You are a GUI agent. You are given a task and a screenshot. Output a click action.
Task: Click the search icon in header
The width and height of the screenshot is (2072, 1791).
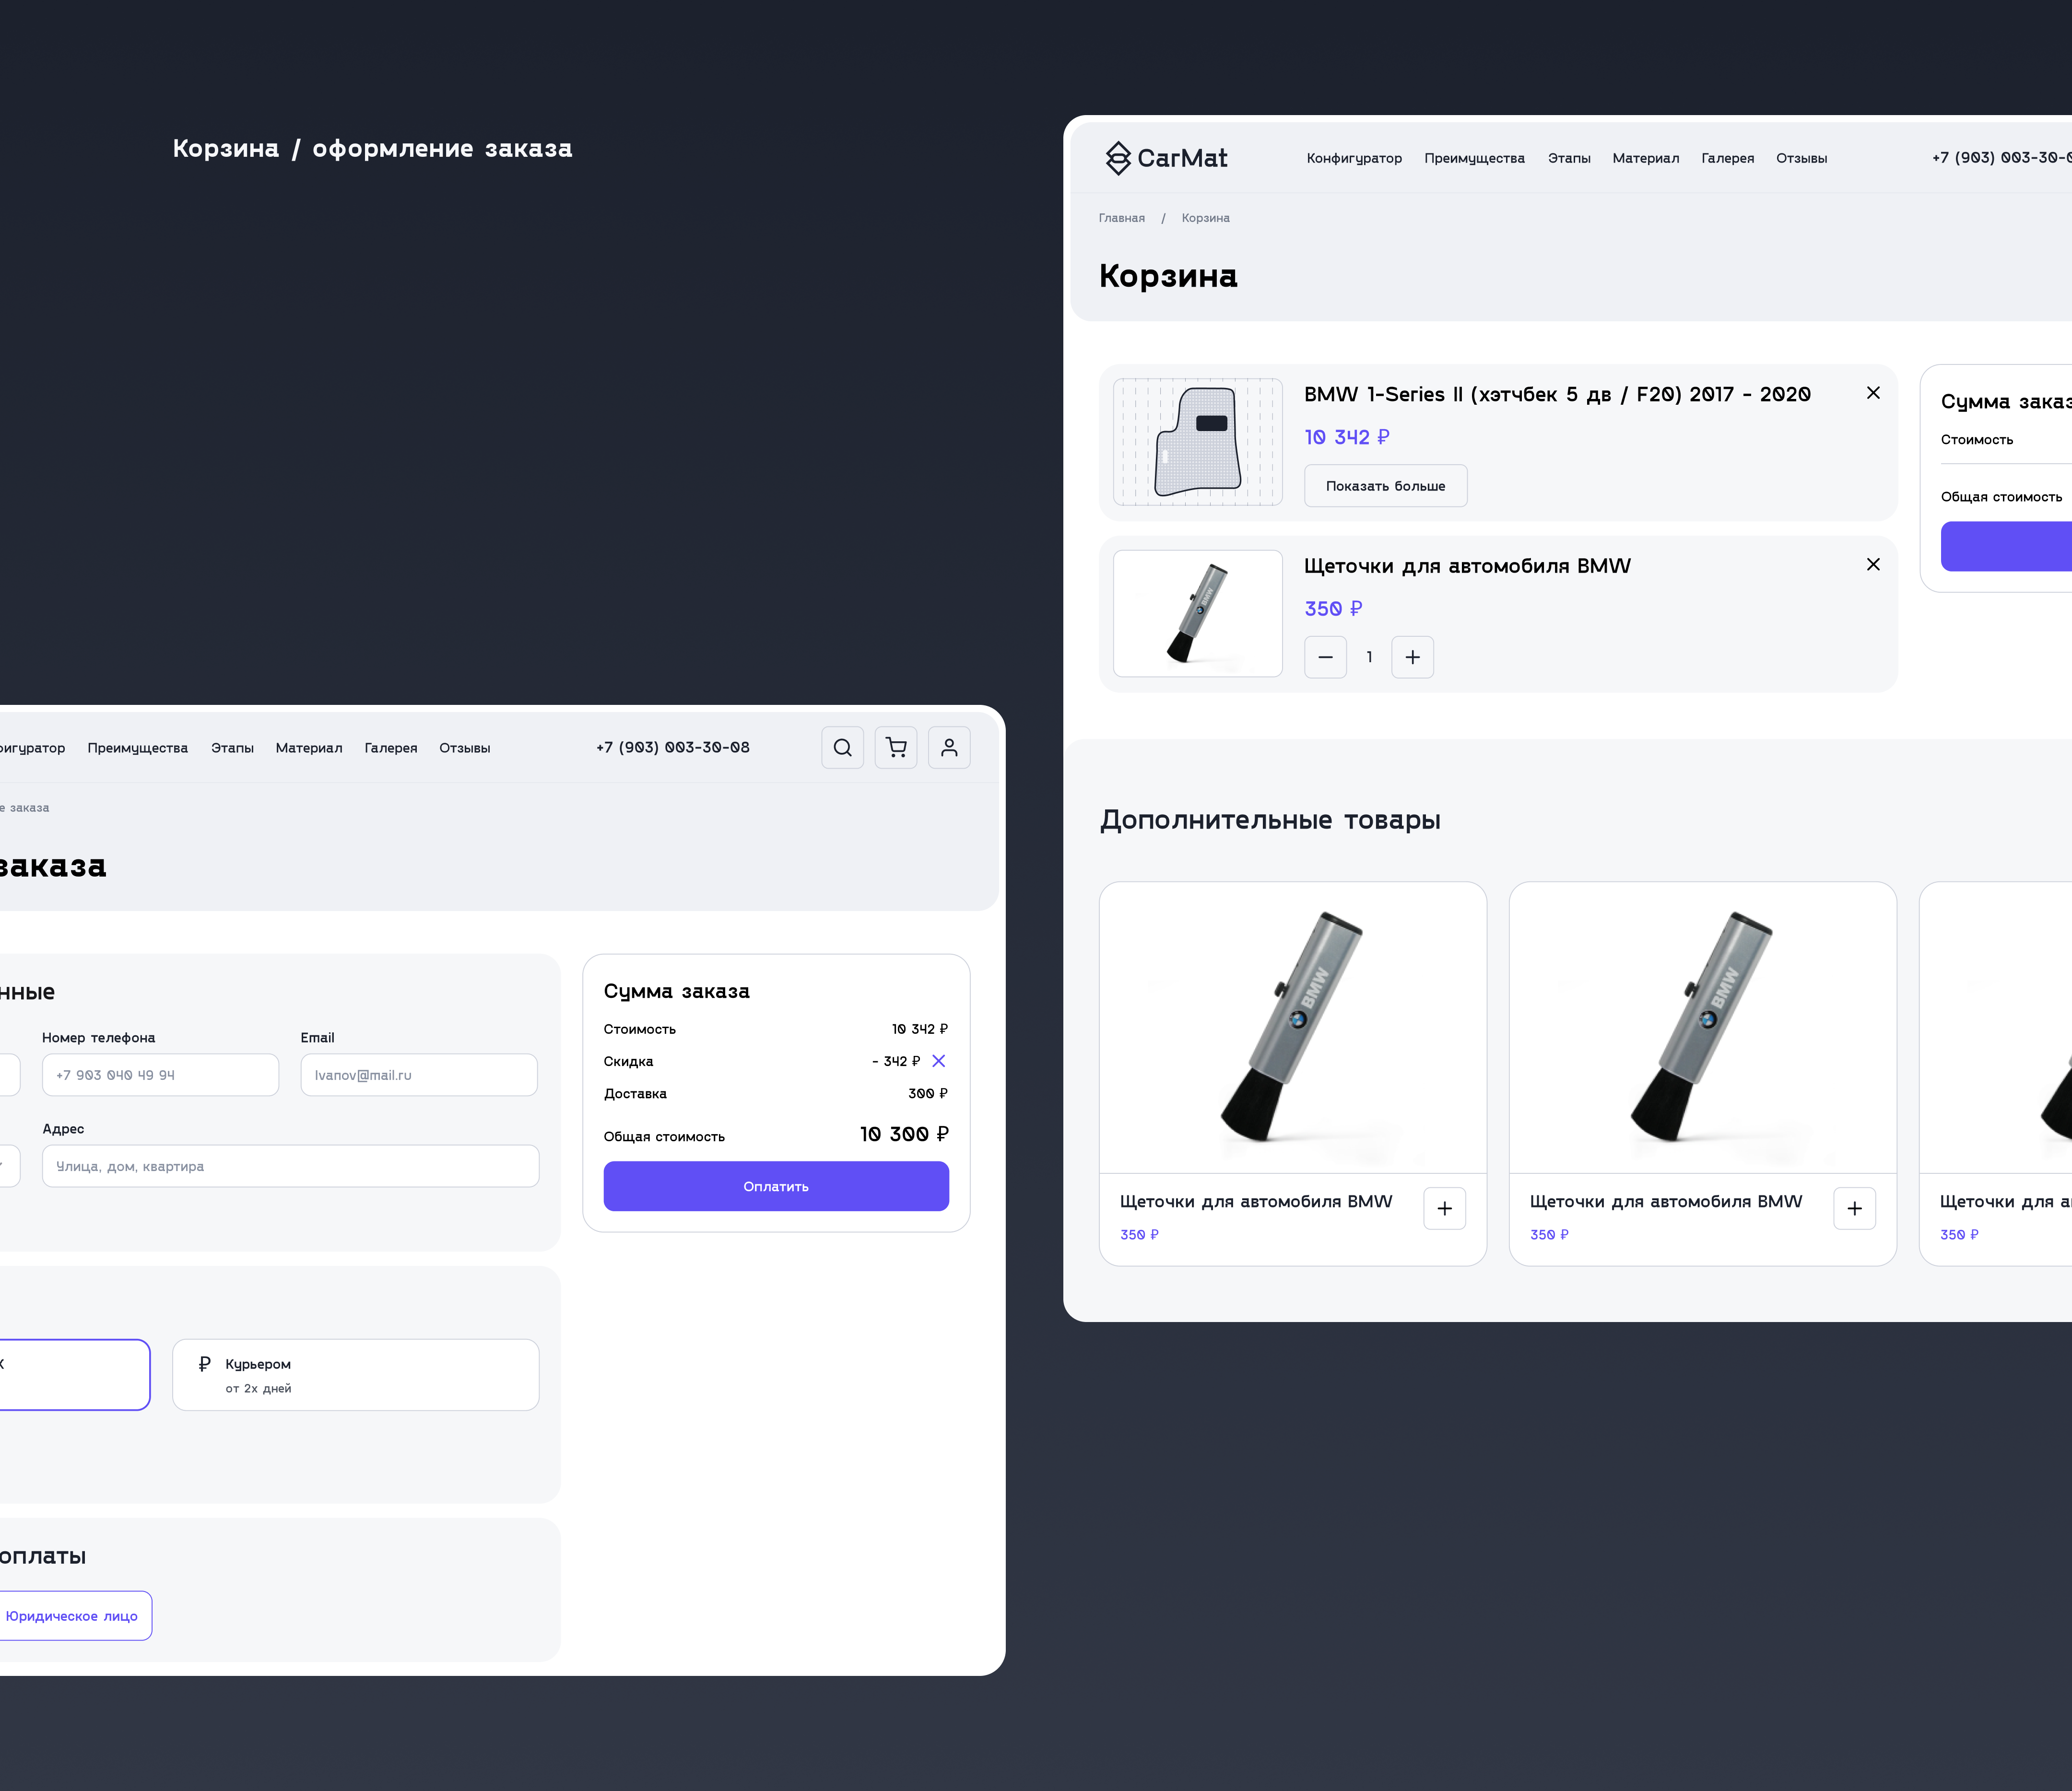click(x=842, y=747)
